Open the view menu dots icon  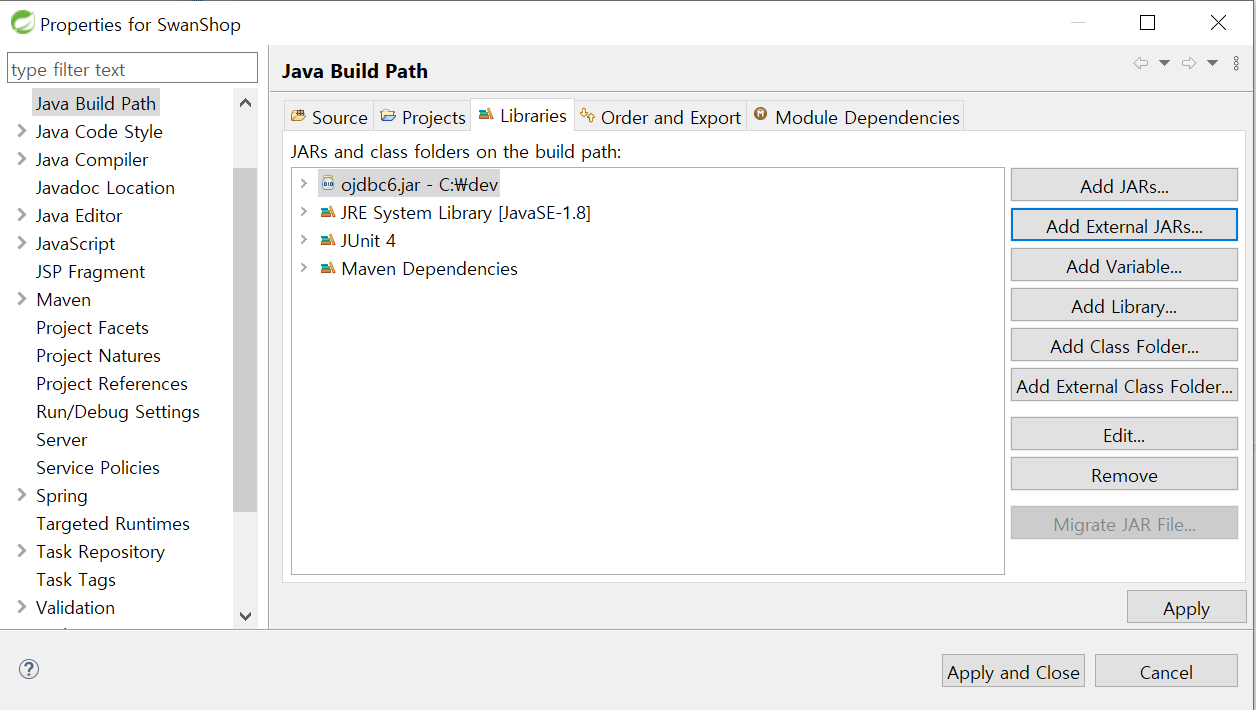(1236, 63)
